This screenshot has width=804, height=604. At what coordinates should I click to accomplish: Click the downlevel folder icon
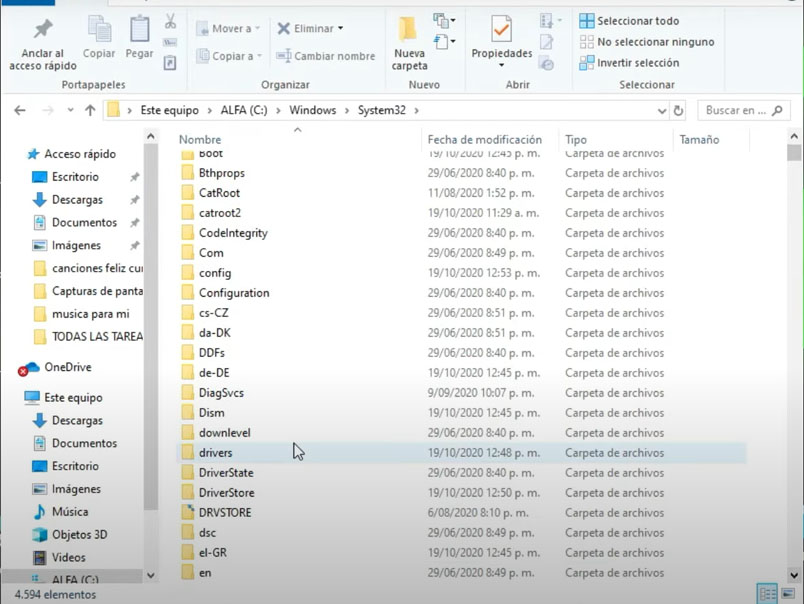pyautogui.click(x=188, y=433)
